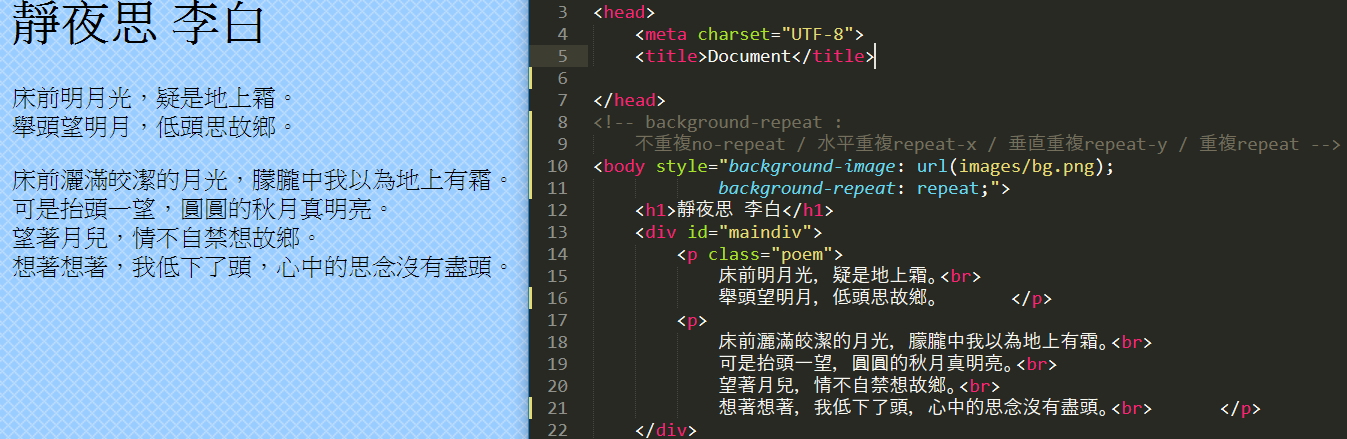Viewport: 1347px width, 439px height.
Task: Click line number 5 in the gutter
Action: click(560, 56)
